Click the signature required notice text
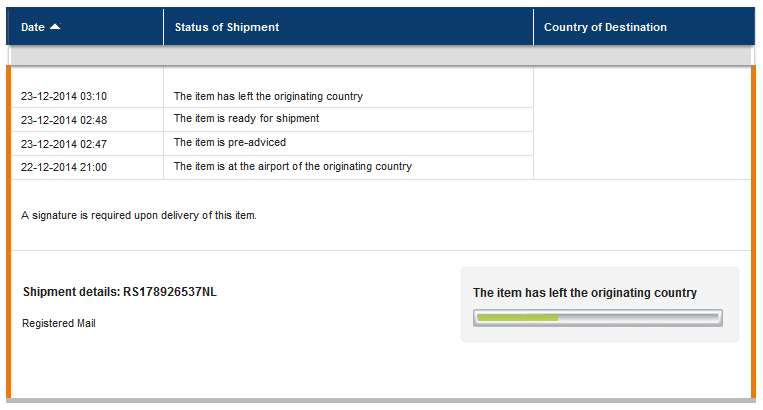The width and height of the screenshot is (763, 410). pos(139,215)
